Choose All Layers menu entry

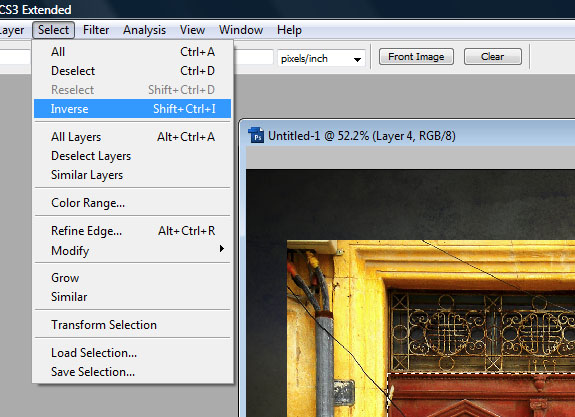tap(132, 137)
